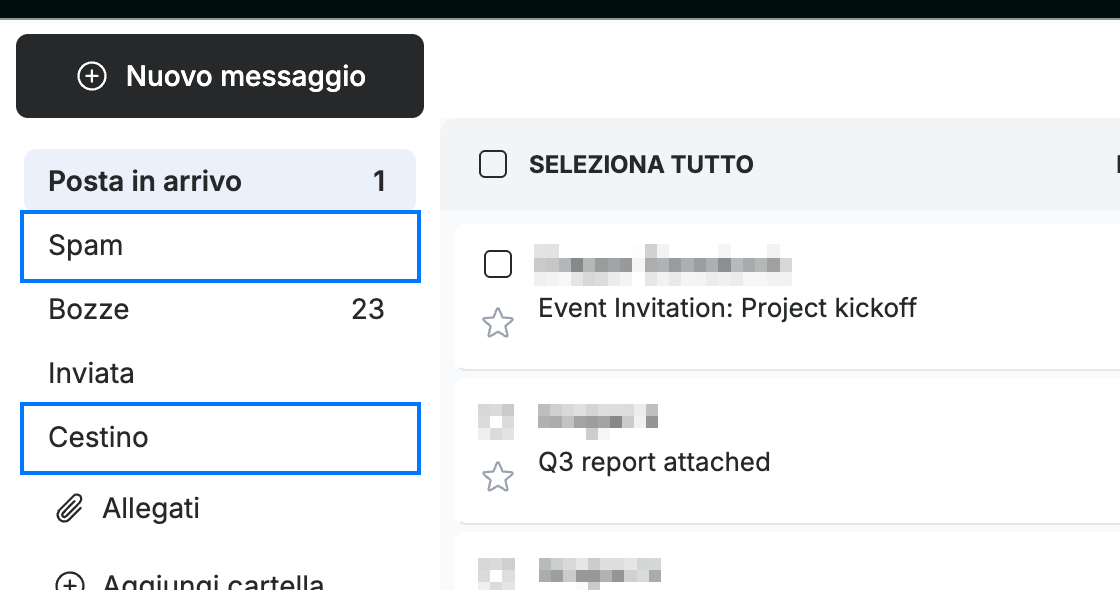This screenshot has width=1120, height=590.
Task: Click the Allegati paperclip icon
Action: [69, 509]
